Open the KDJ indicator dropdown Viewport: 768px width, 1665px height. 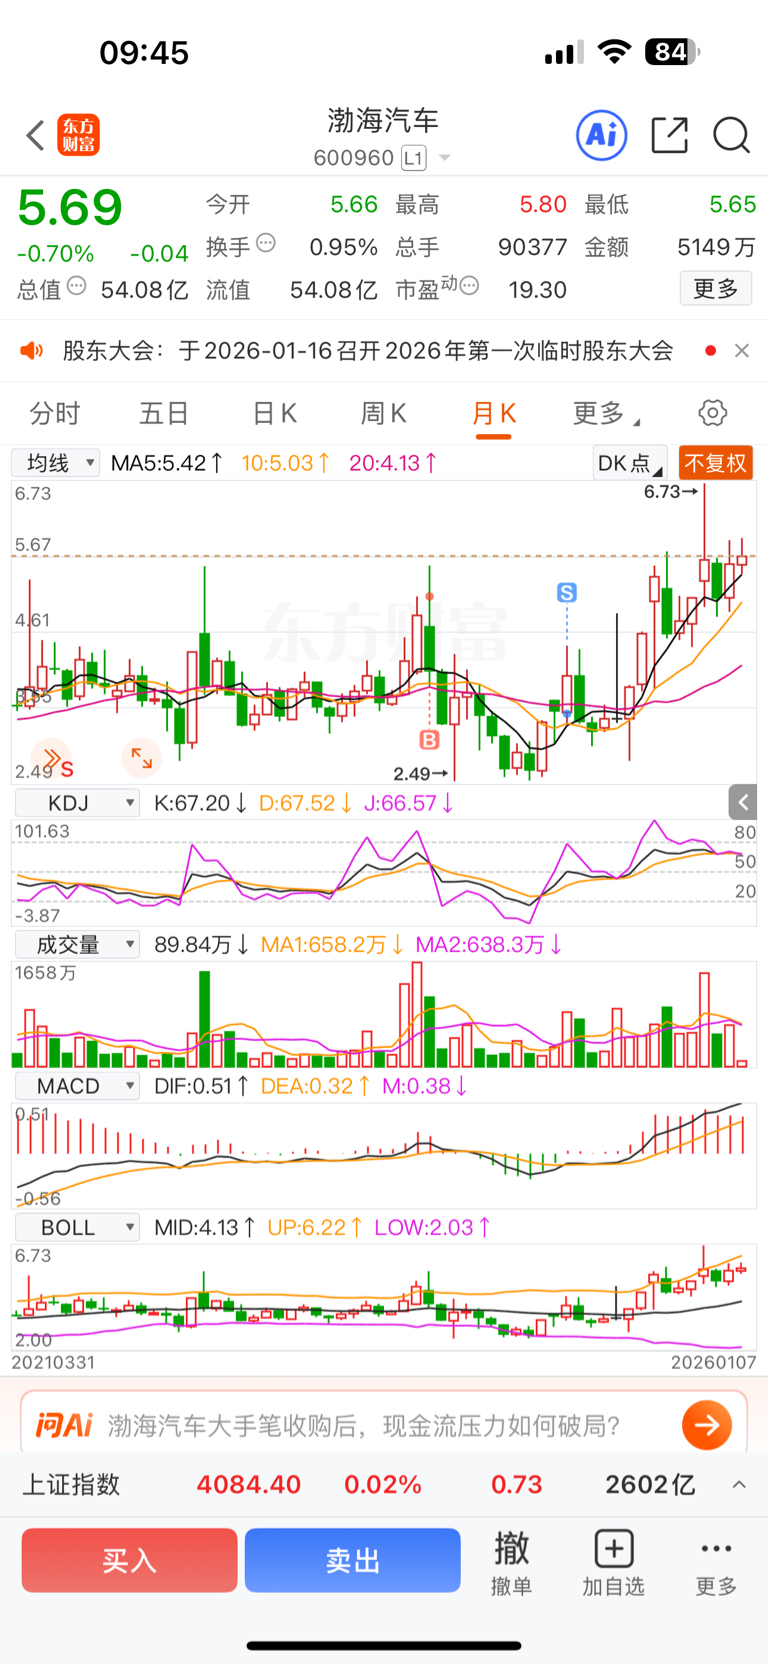pyautogui.click(x=76, y=803)
